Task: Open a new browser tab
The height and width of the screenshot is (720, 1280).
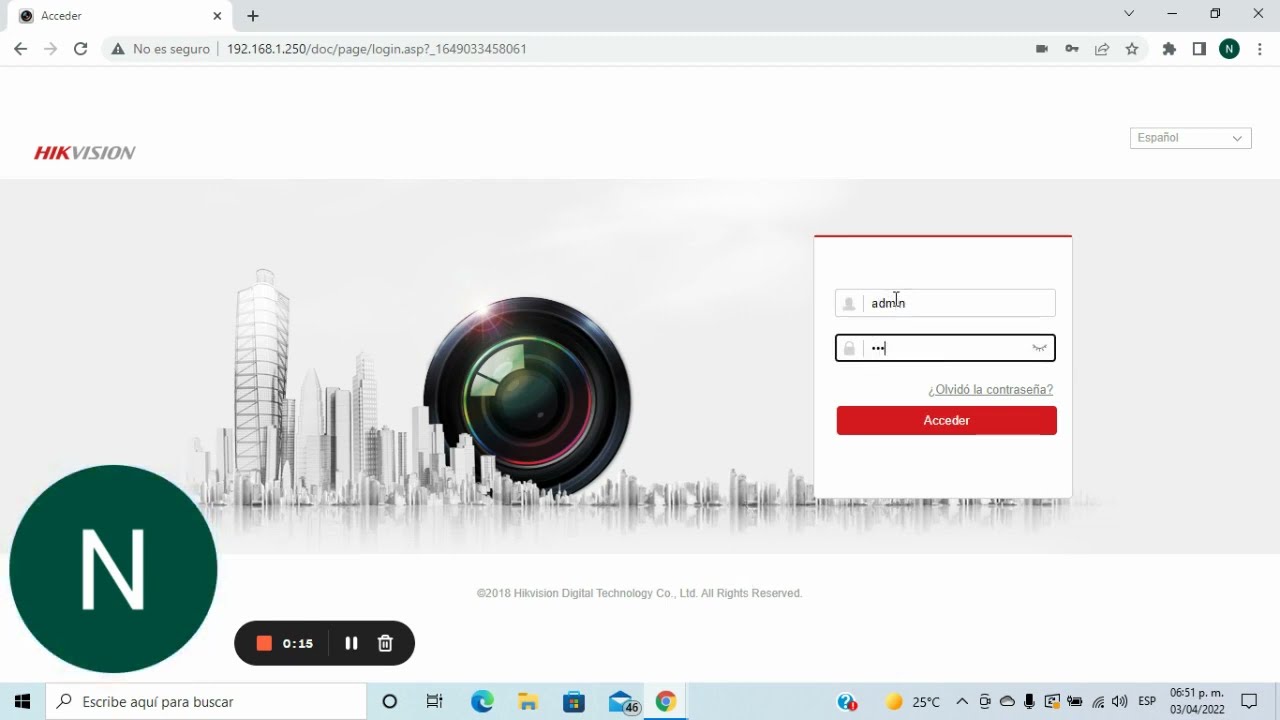Action: click(x=253, y=16)
